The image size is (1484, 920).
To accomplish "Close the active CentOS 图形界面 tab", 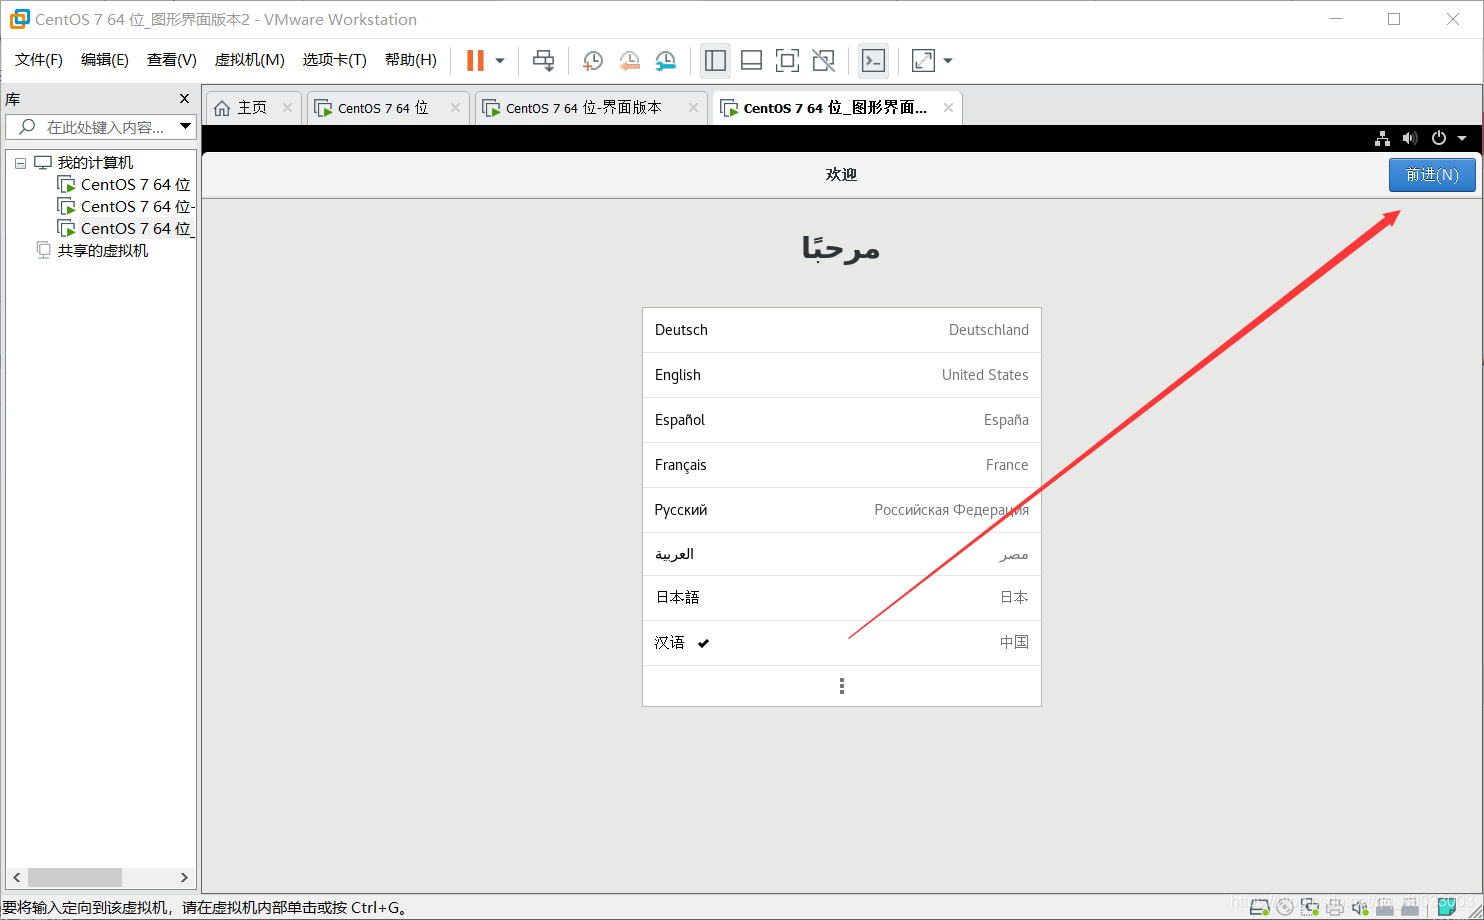I will [x=948, y=108].
